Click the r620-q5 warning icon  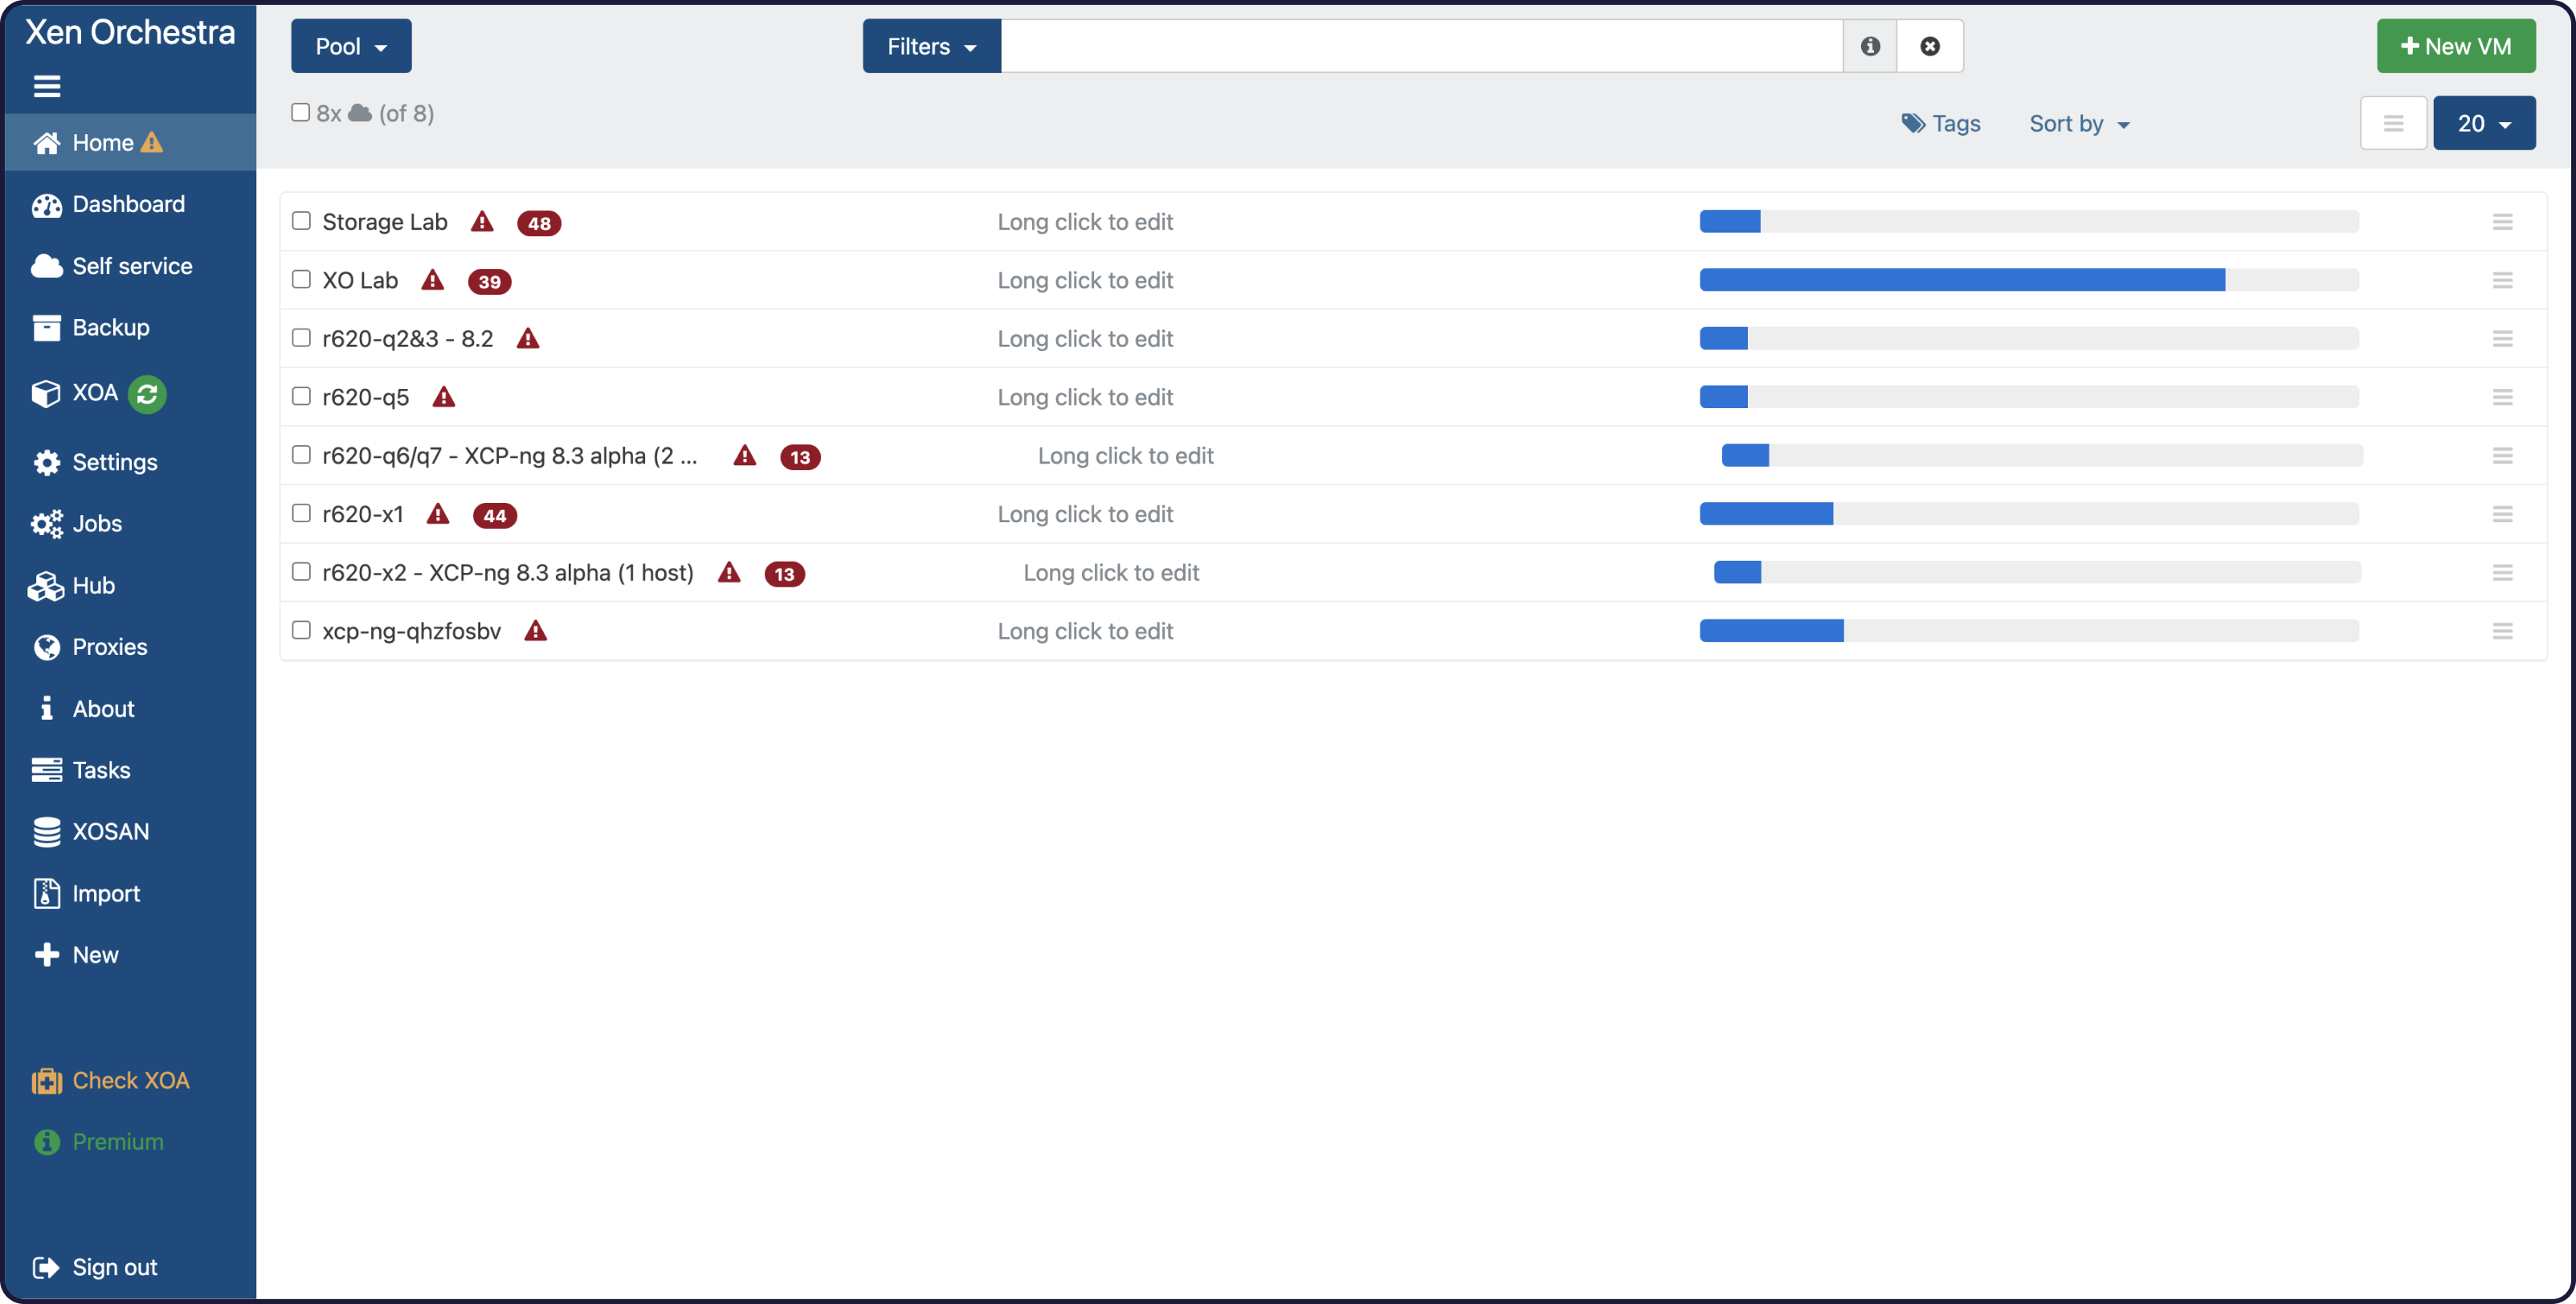click(x=444, y=397)
